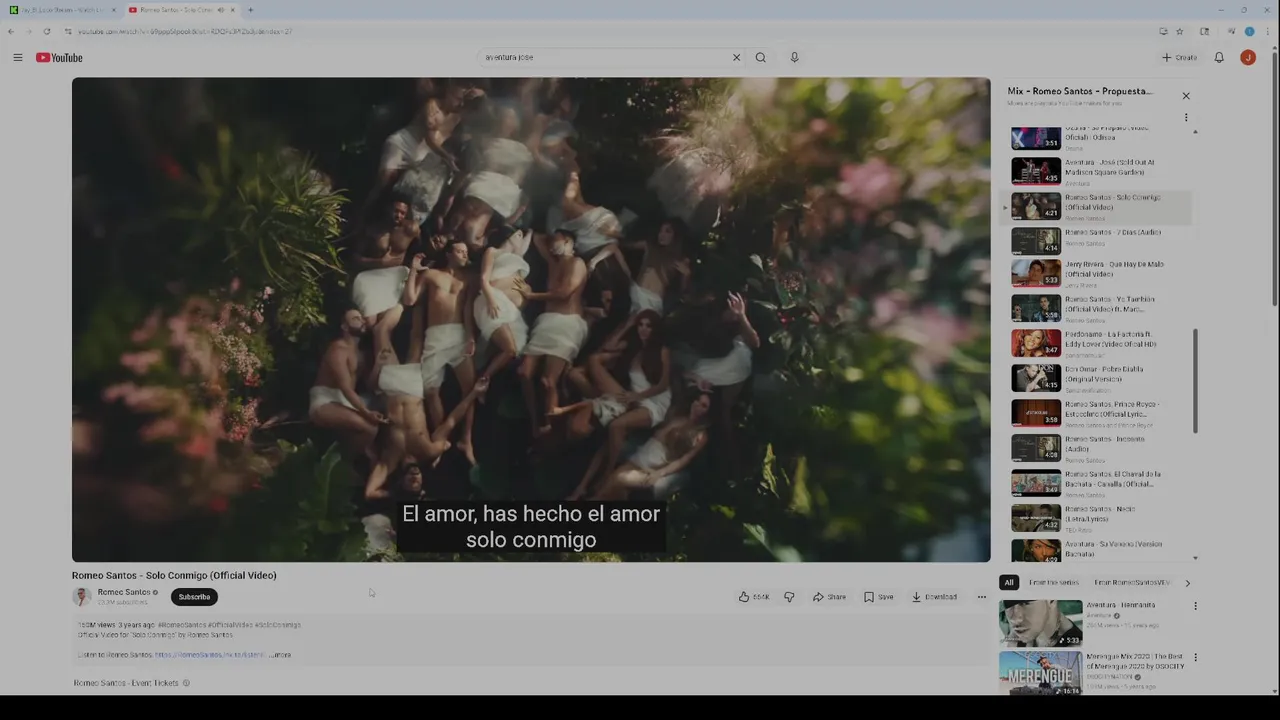Clear the search box with the X
The width and height of the screenshot is (1280, 720).
[736, 58]
